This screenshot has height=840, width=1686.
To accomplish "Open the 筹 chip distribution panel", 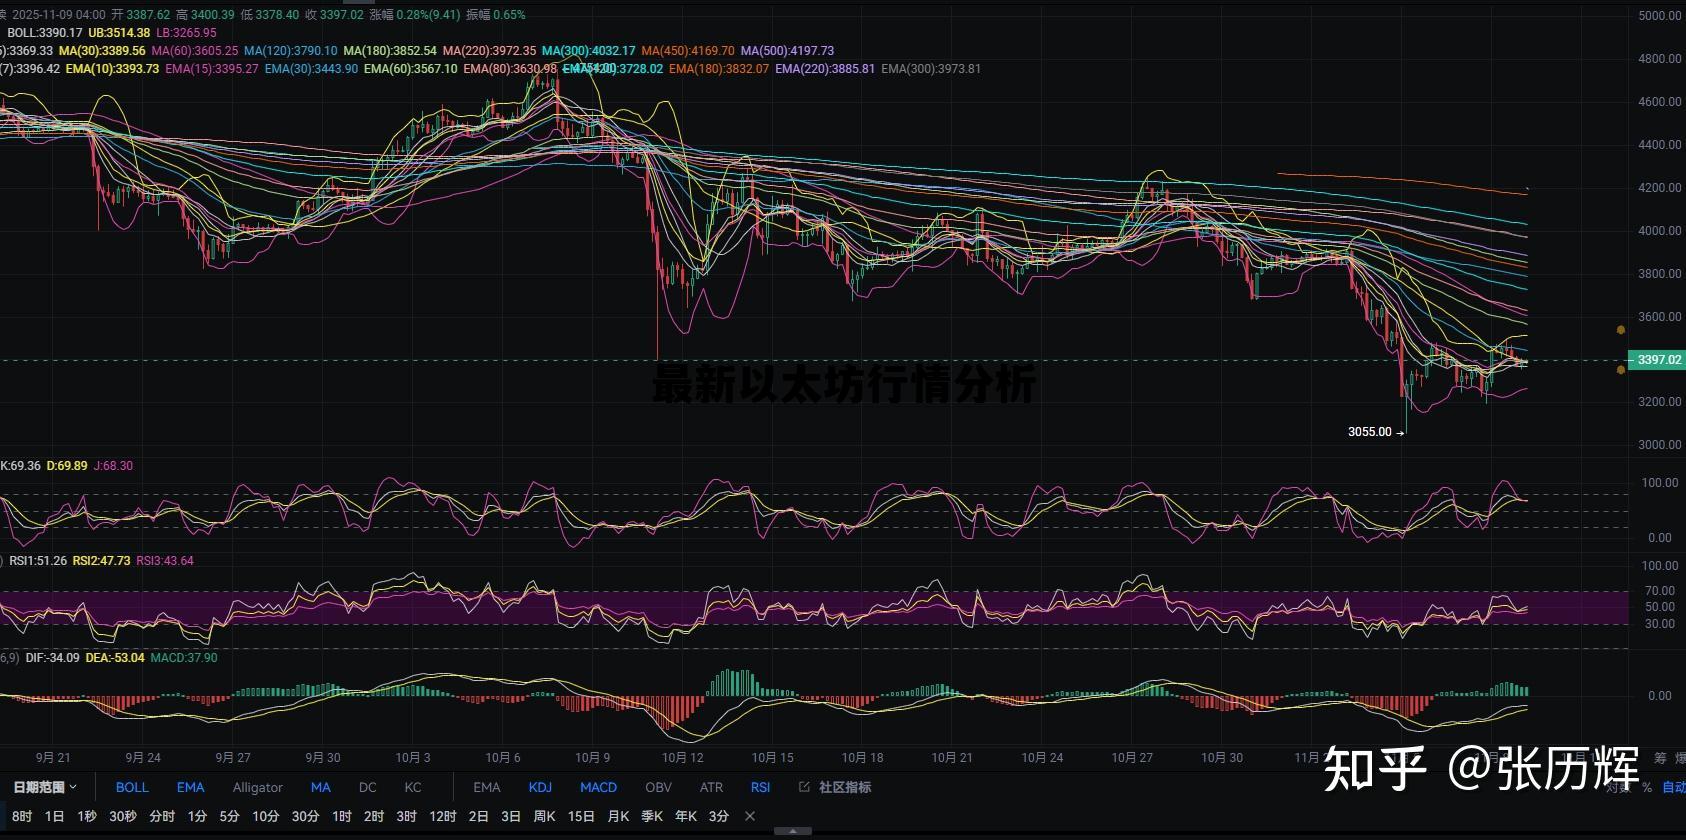I will [x=1661, y=758].
